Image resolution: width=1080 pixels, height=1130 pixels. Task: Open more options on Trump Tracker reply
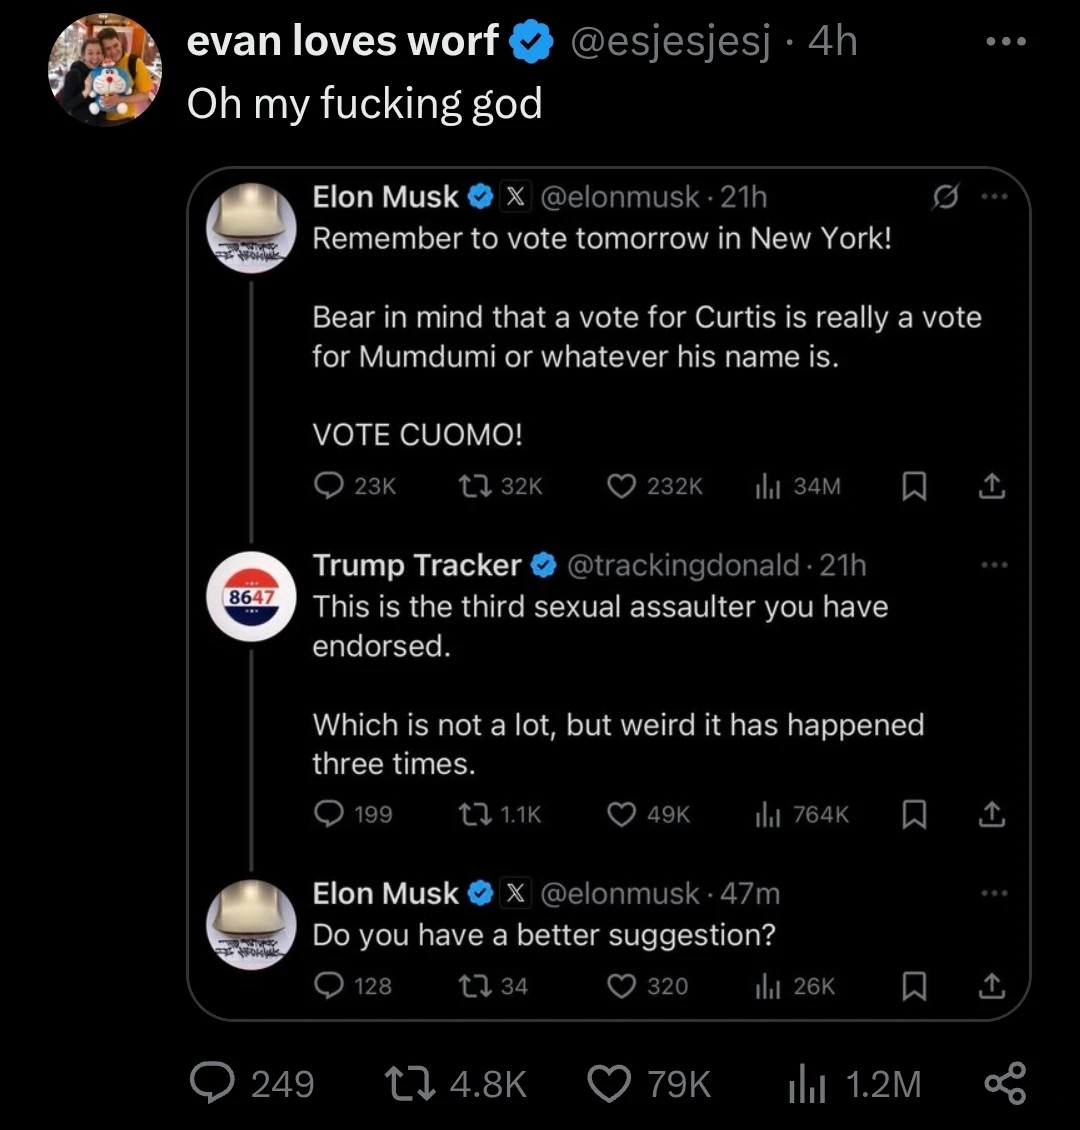992,565
